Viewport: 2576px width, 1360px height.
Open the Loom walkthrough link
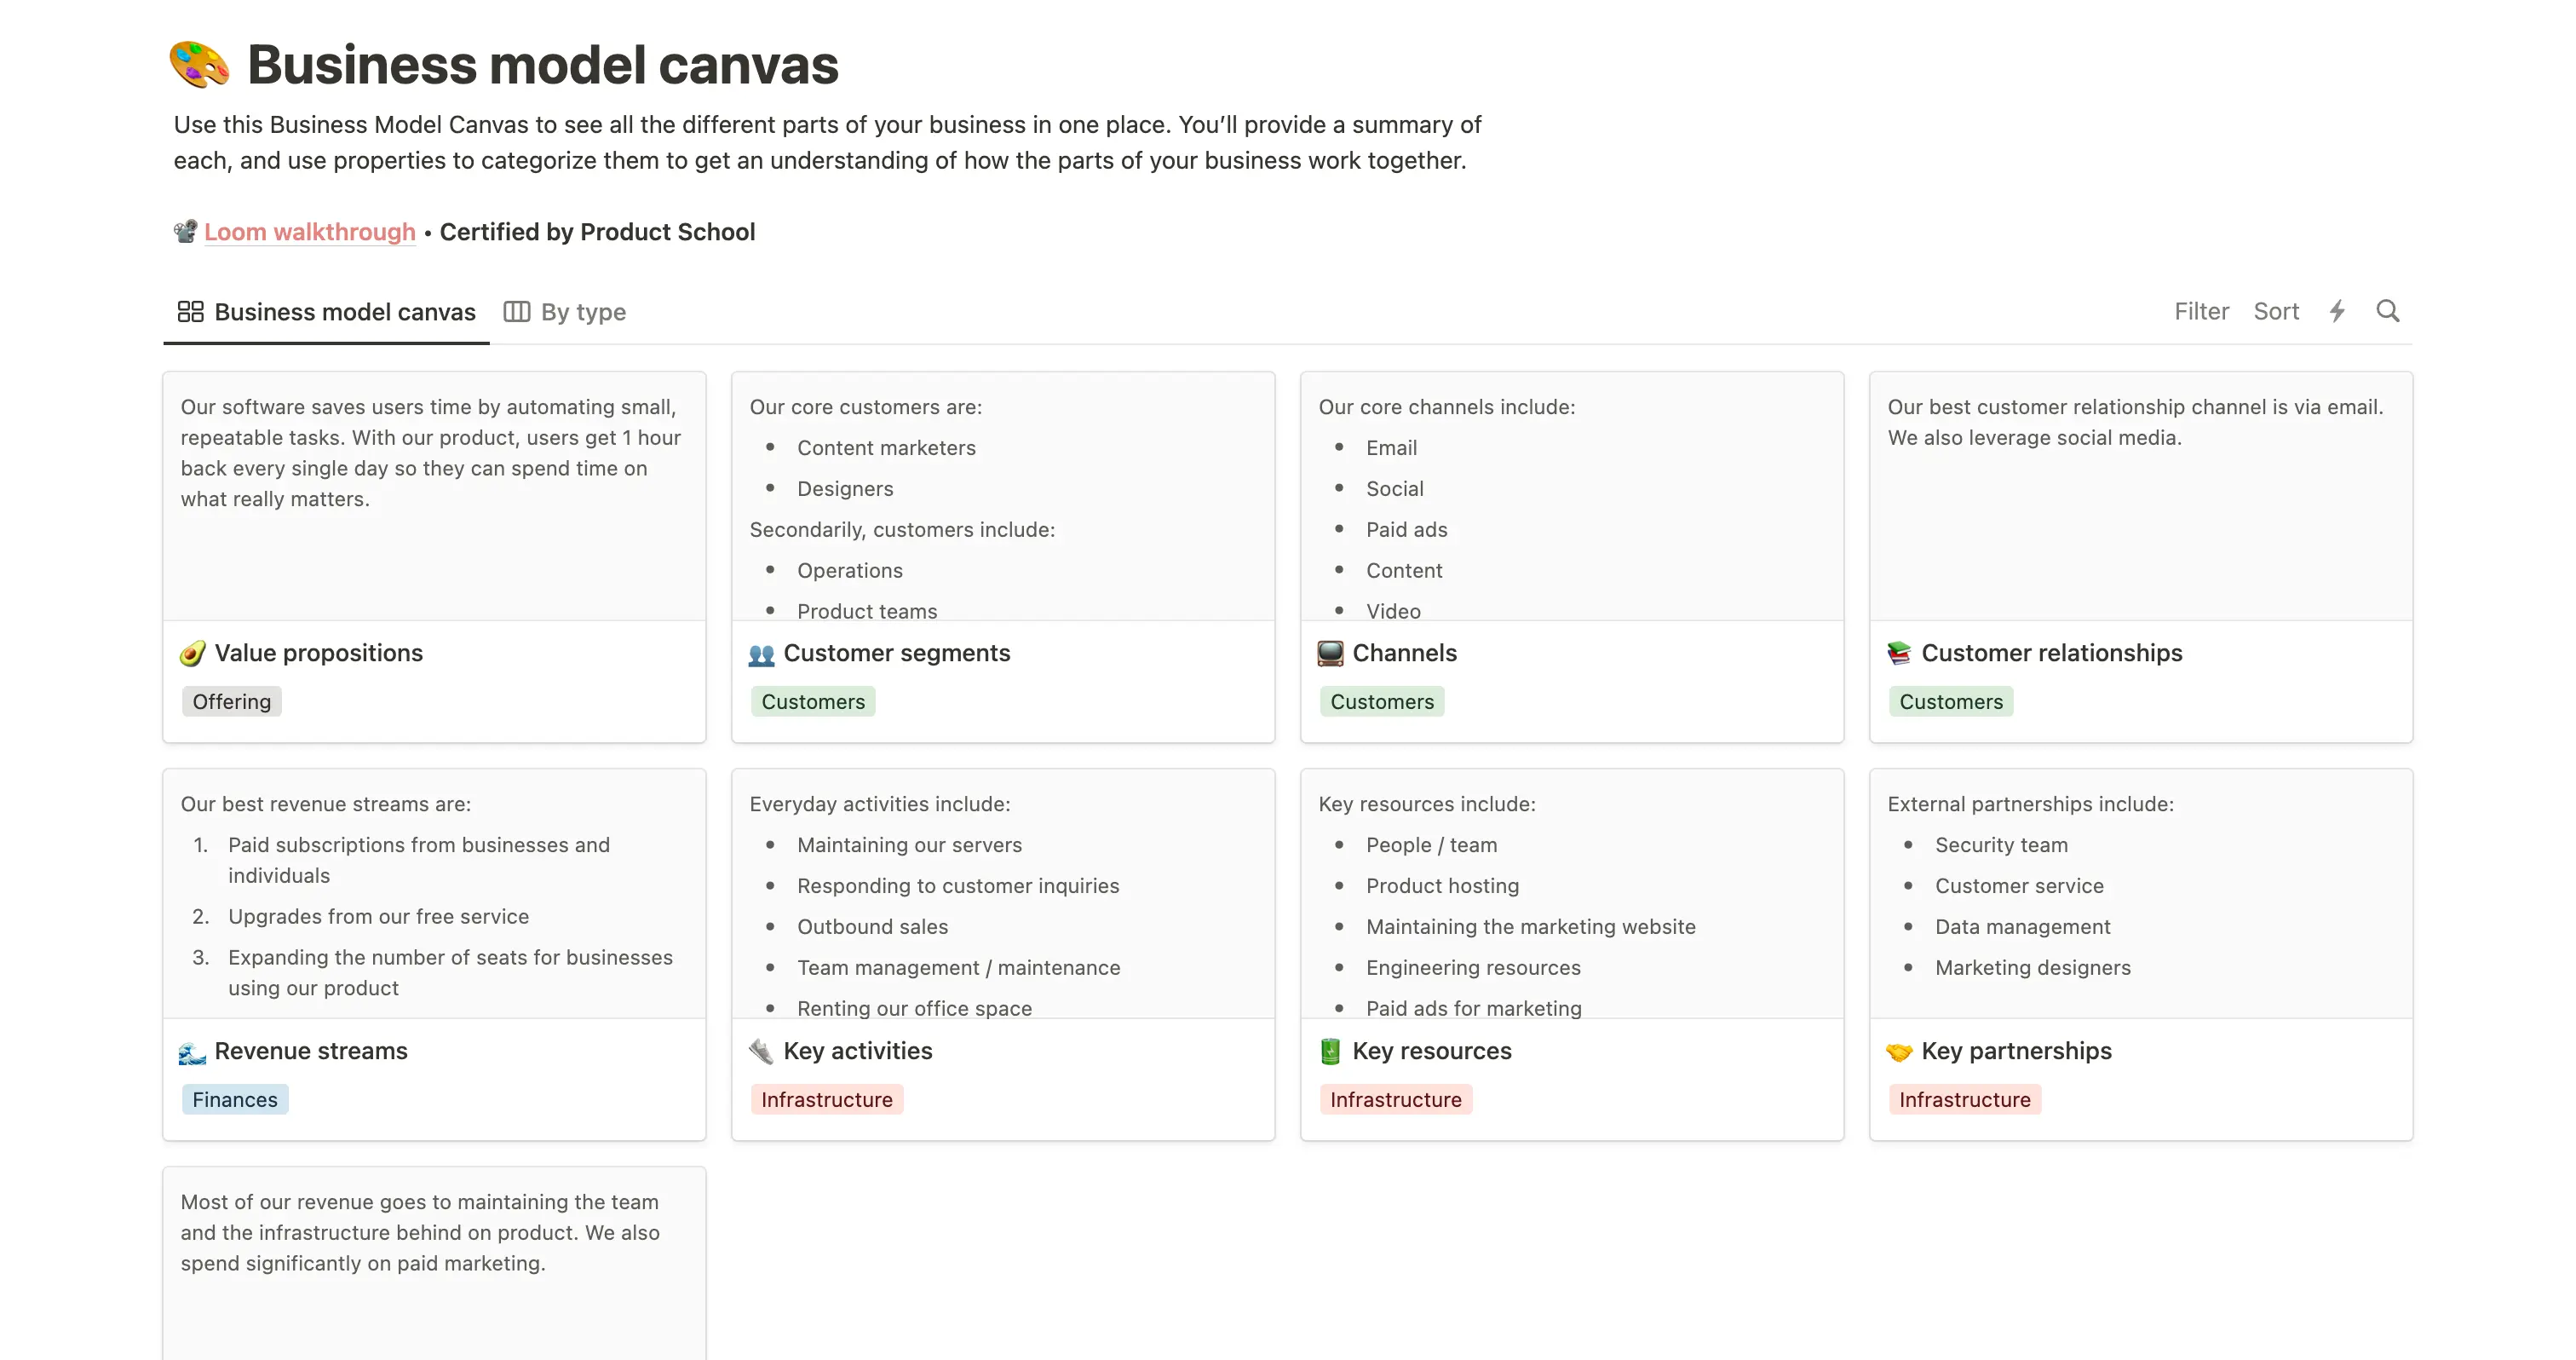(x=310, y=231)
